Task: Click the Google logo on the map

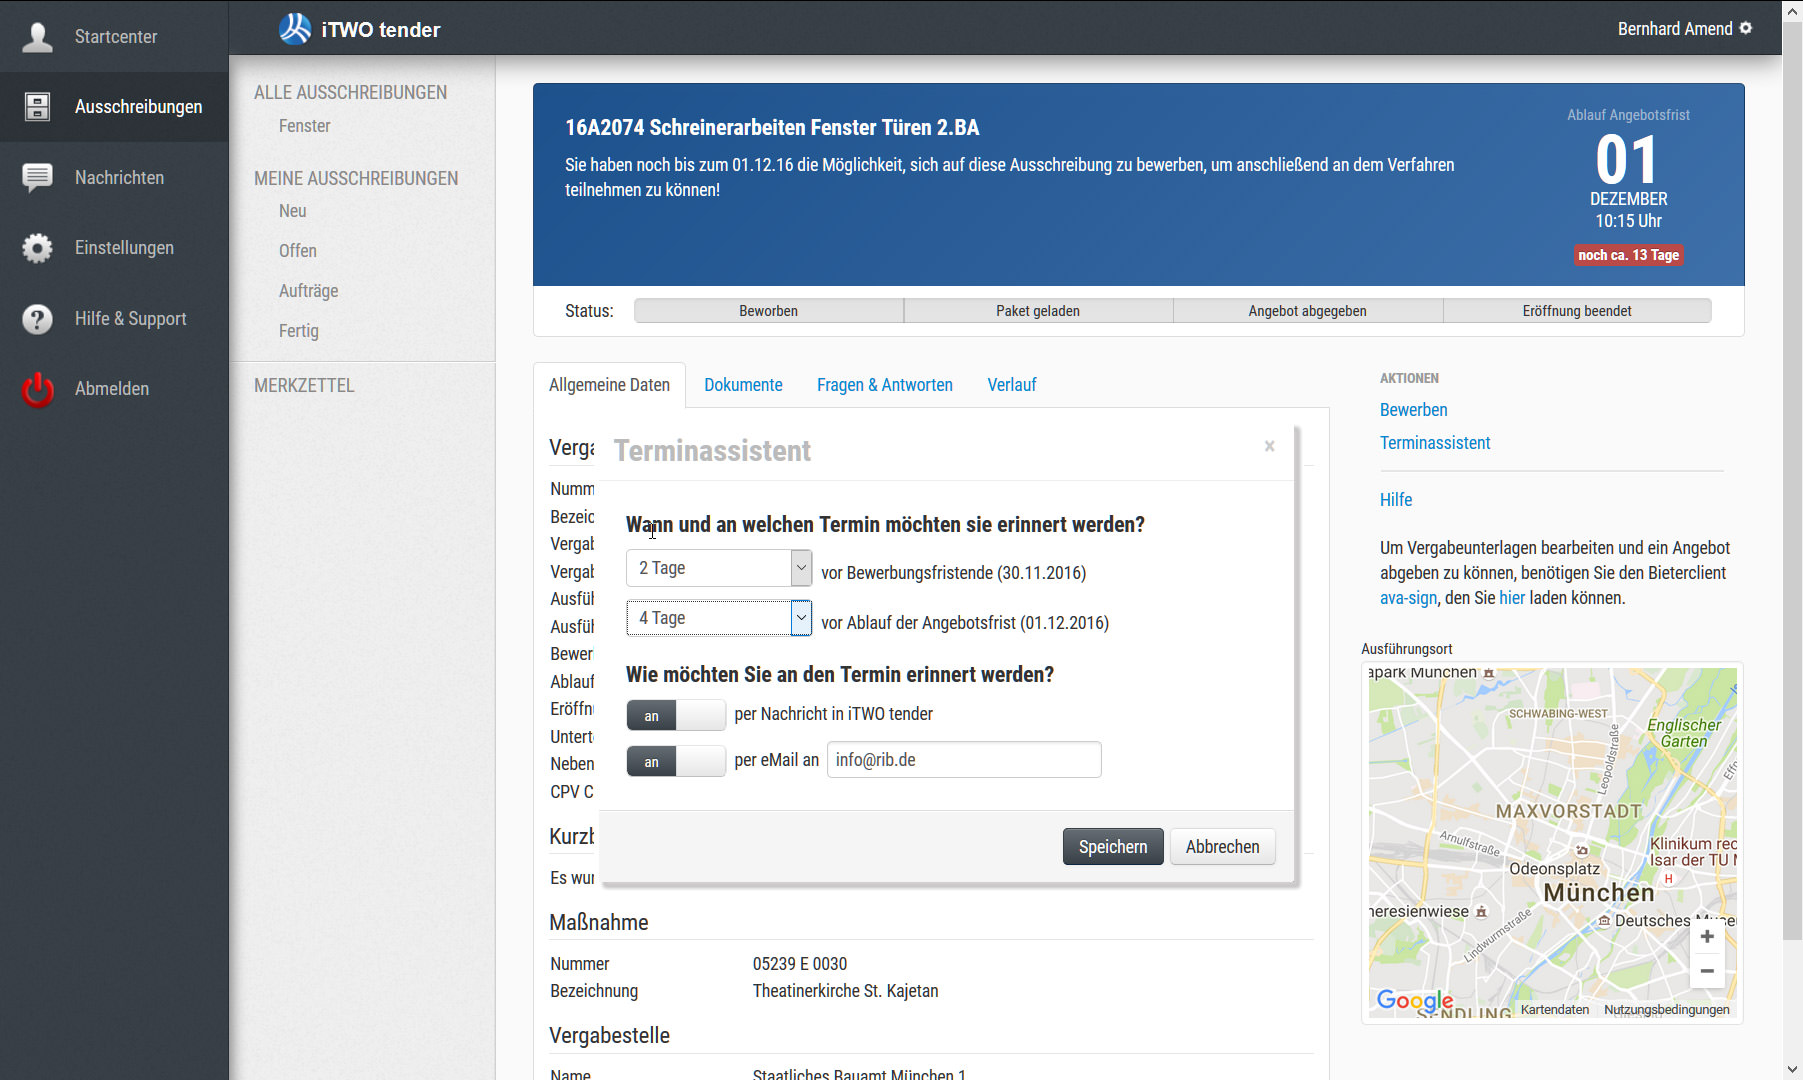Action: tap(1414, 1000)
